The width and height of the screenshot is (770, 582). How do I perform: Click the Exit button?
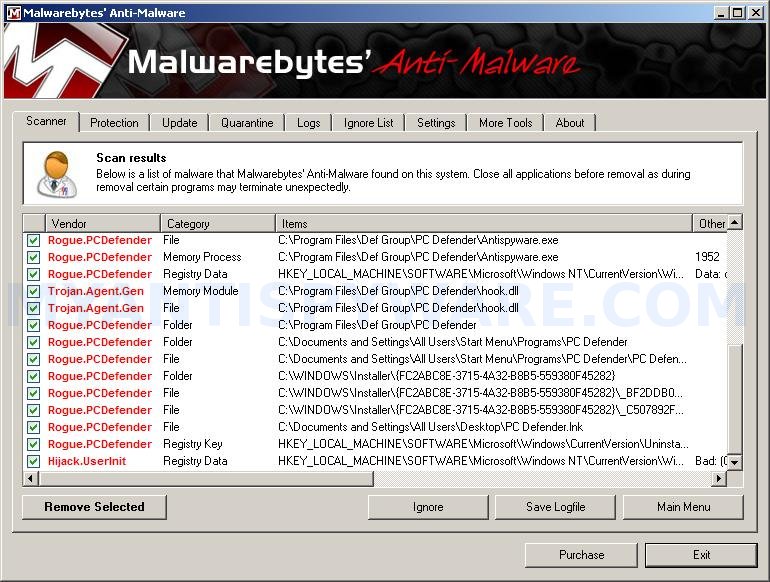coord(701,555)
